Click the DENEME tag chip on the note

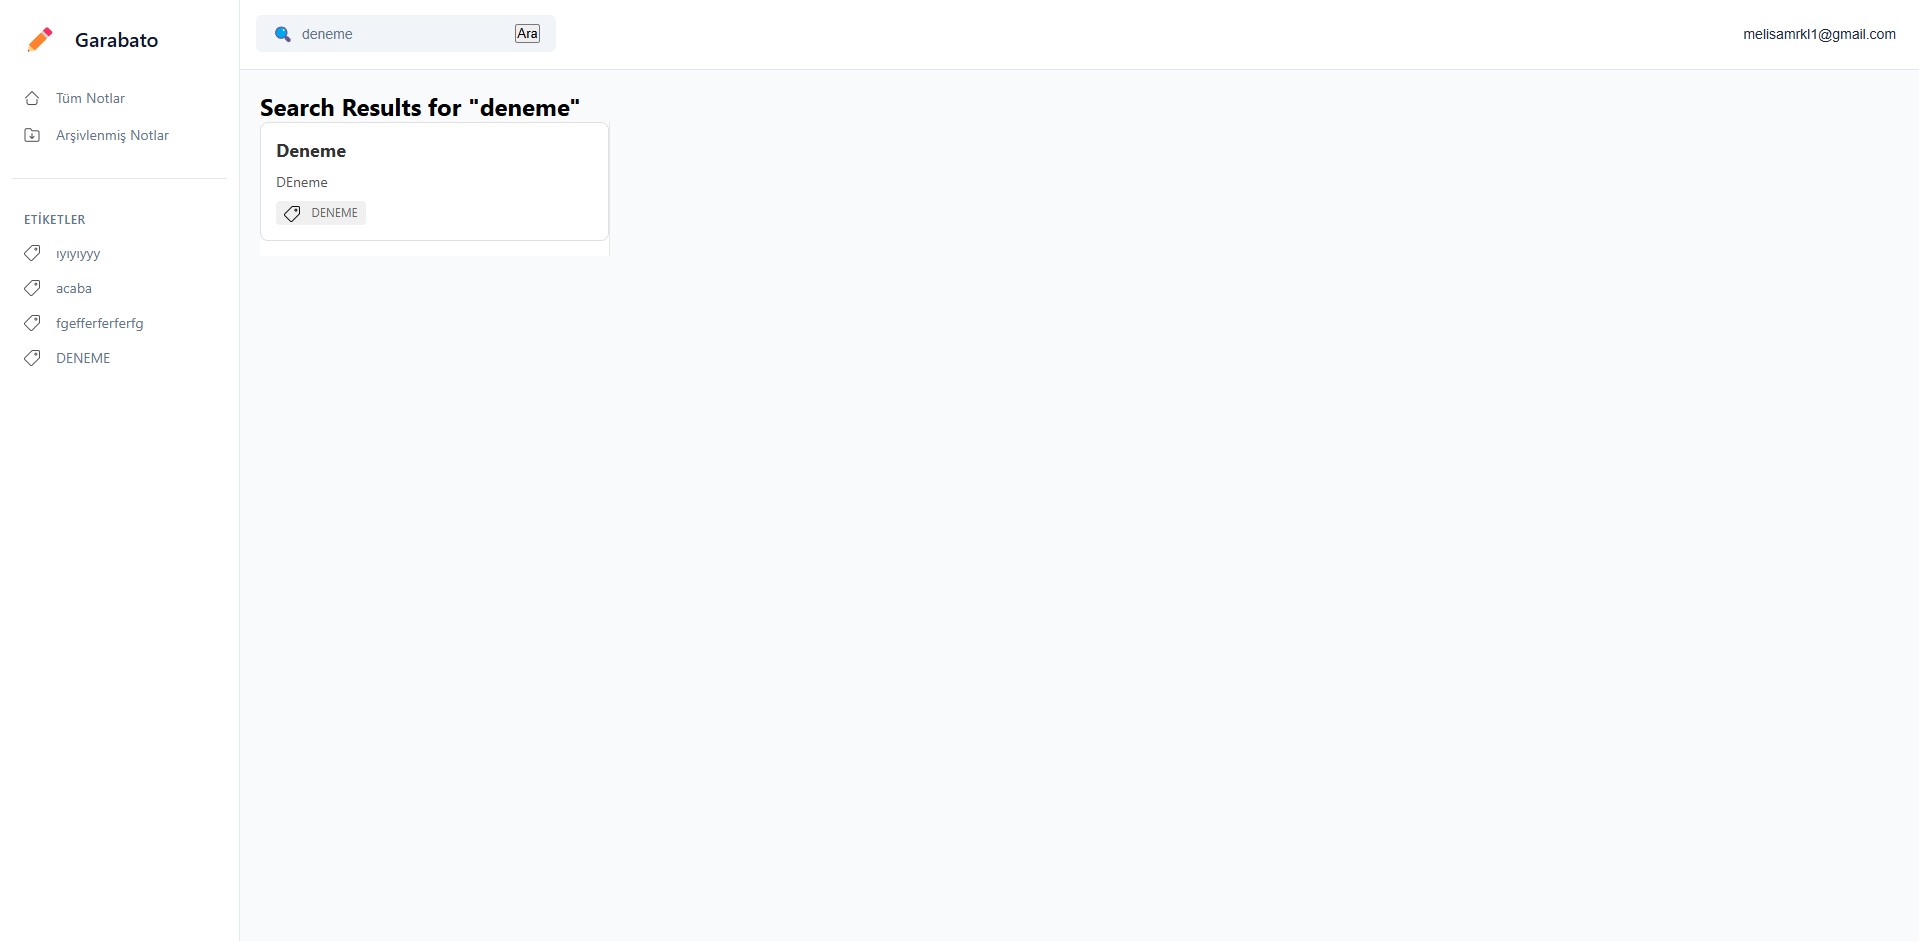point(321,213)
